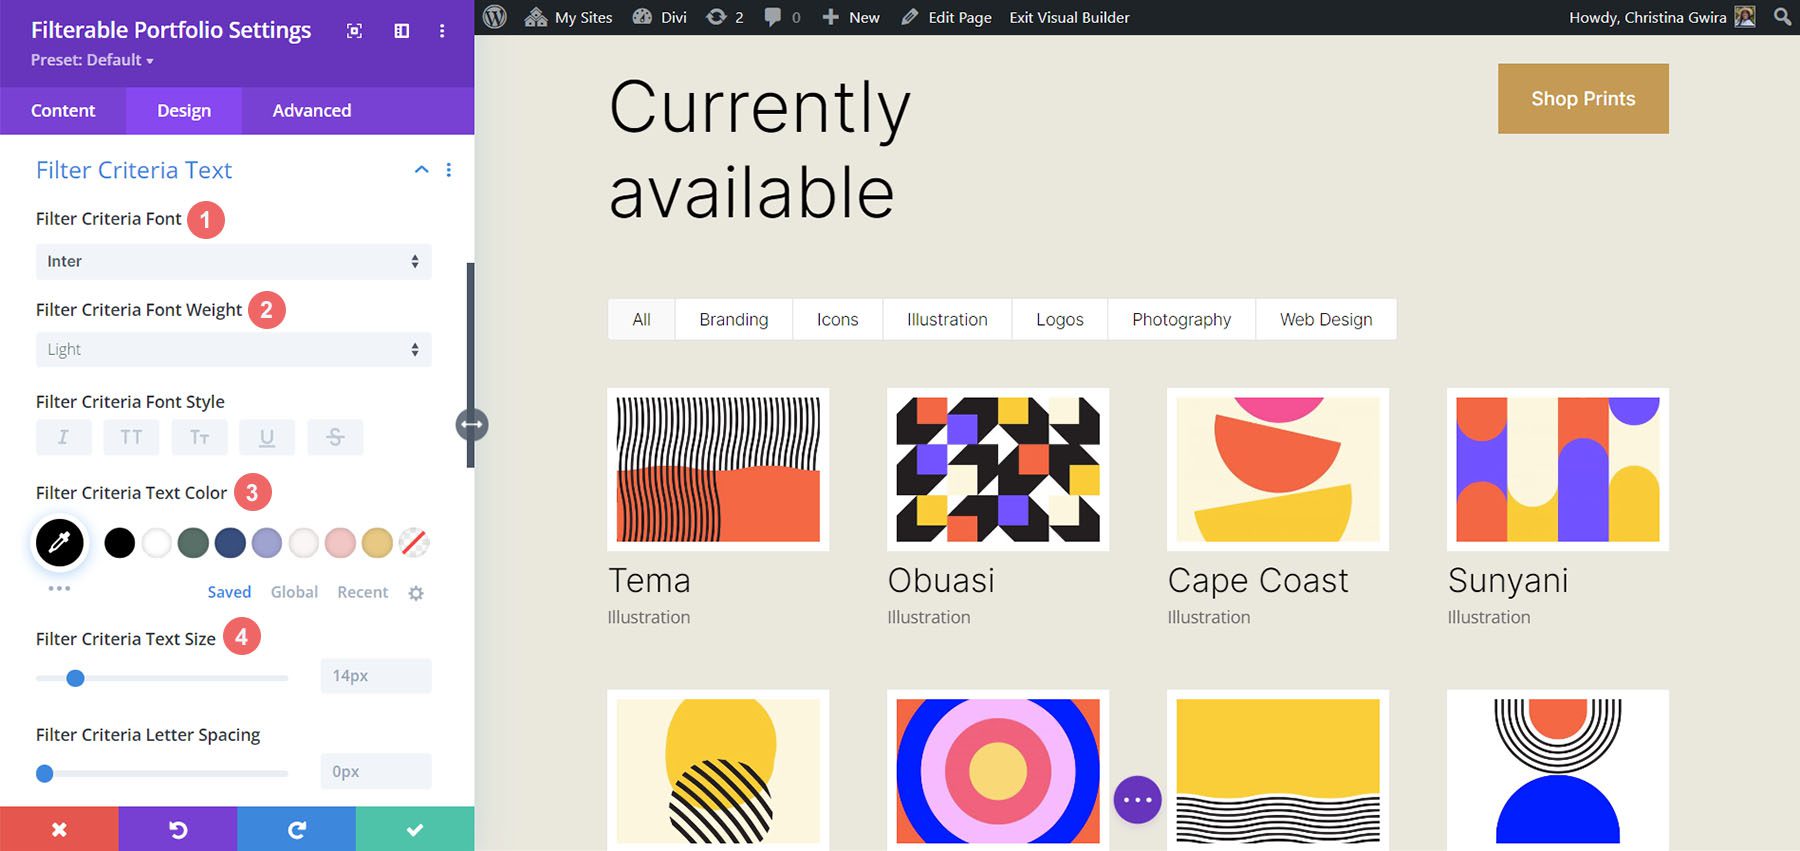Open the Filter Criteria Font Weight dropdown
The image size is (1800, 851).
point(233,350)
